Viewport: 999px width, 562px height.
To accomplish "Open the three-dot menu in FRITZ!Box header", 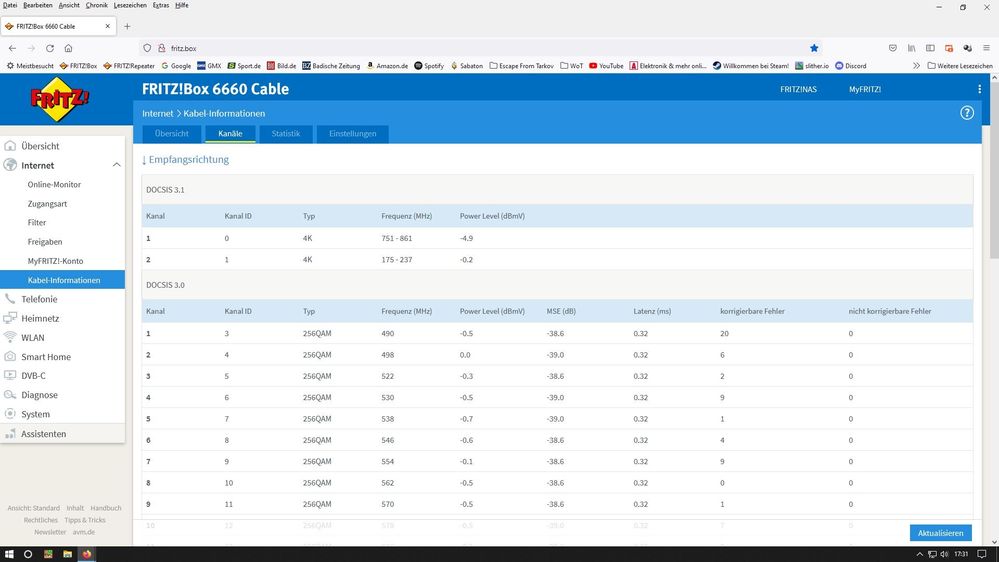I will (979, 89).
